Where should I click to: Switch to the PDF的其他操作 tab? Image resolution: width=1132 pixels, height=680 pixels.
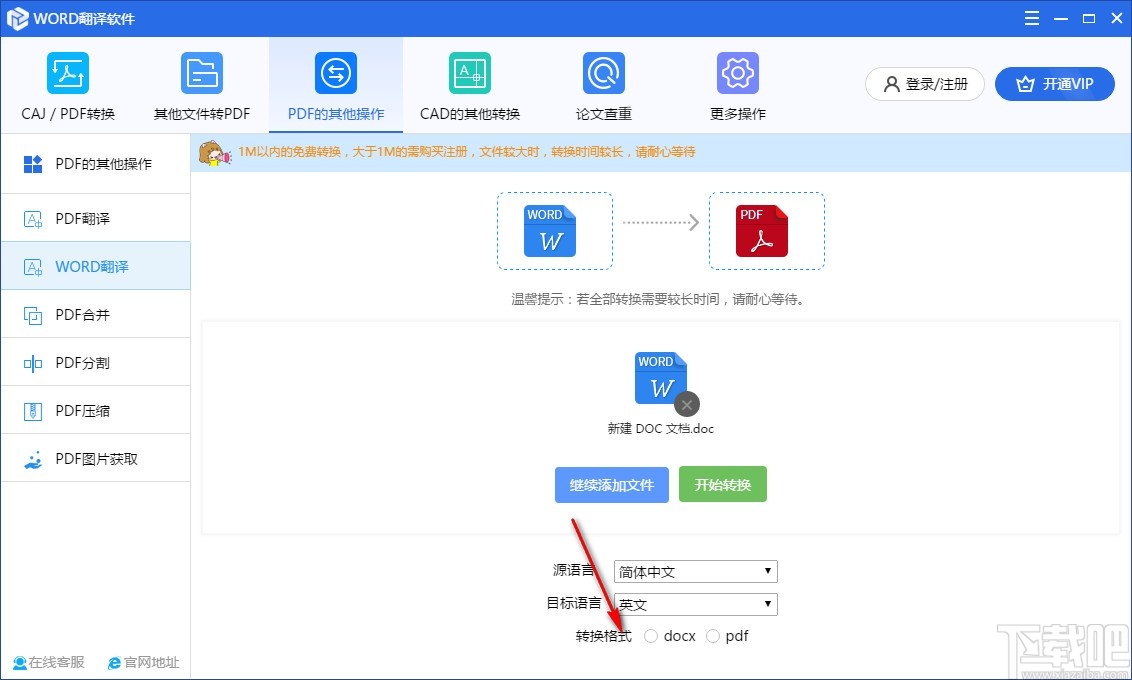(x=335, y=85)
